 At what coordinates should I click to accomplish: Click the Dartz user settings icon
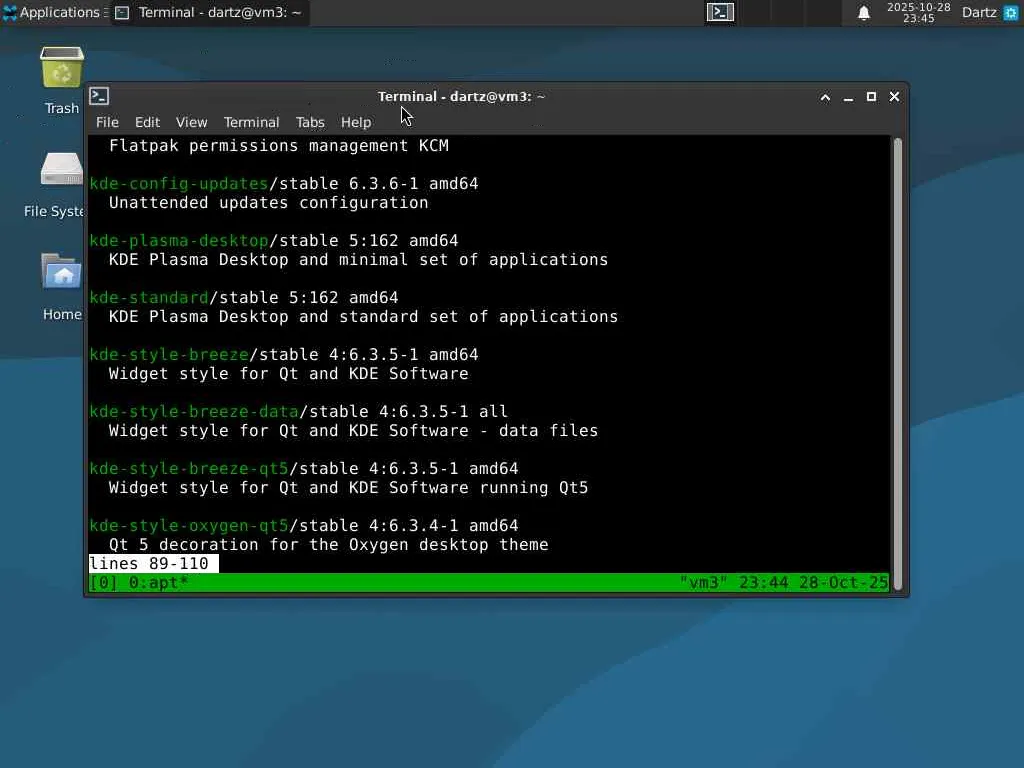point(1010,12)
